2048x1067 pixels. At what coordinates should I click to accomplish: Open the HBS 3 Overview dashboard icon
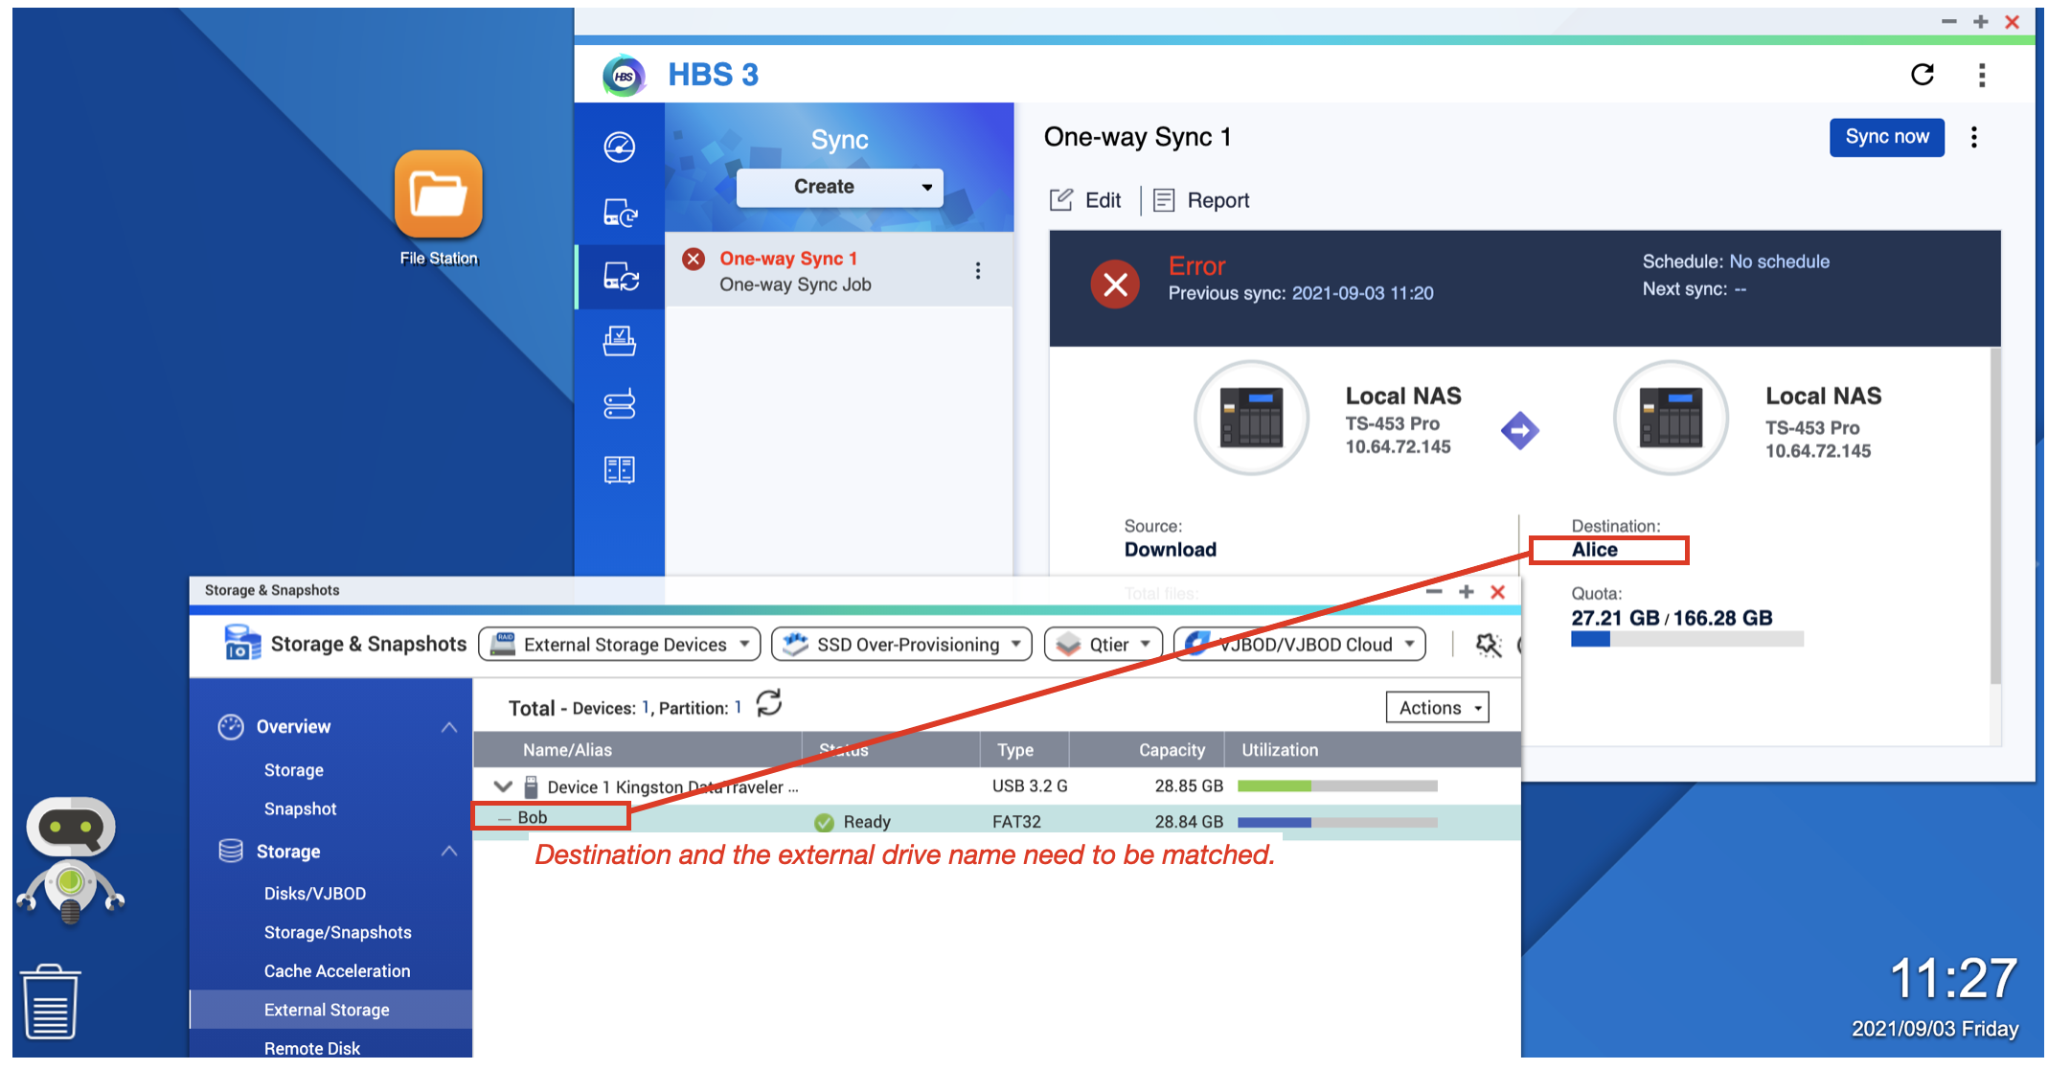coord(620,145)
